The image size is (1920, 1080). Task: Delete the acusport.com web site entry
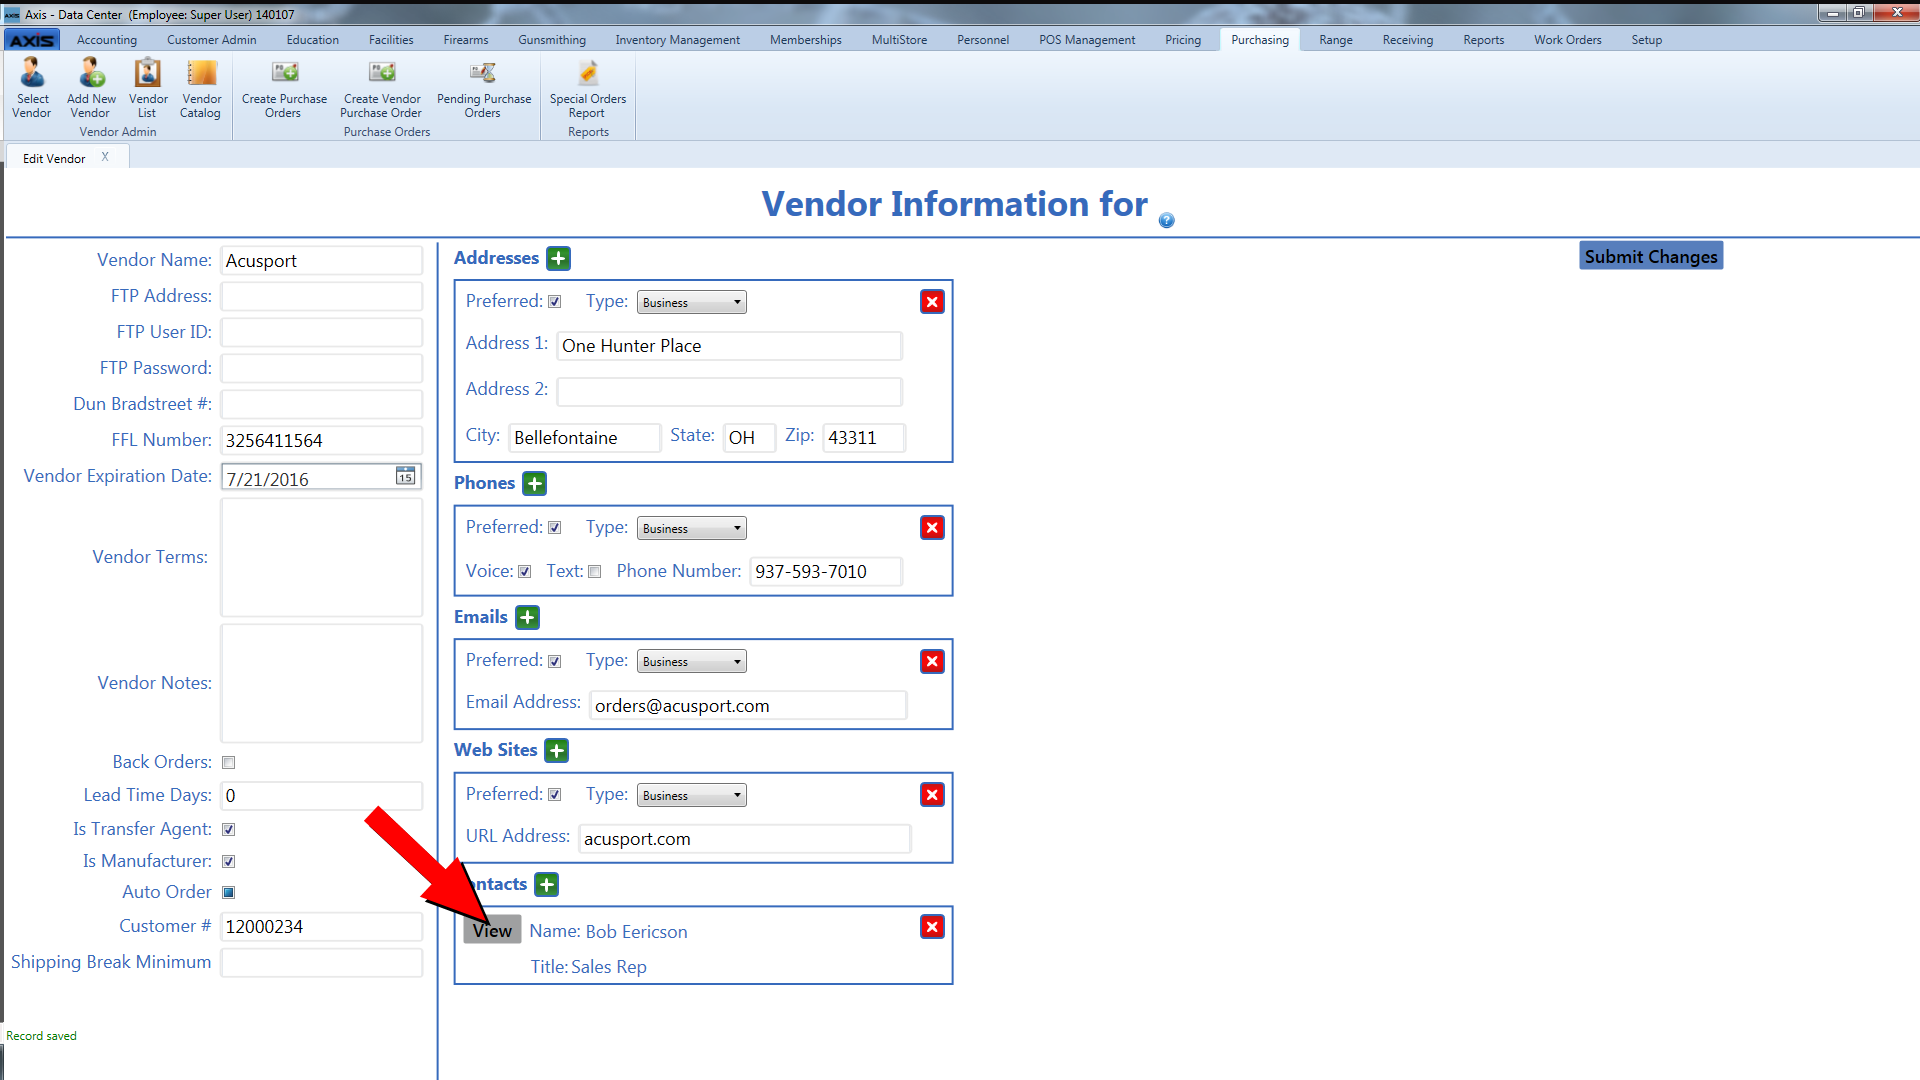coord(932,795)
